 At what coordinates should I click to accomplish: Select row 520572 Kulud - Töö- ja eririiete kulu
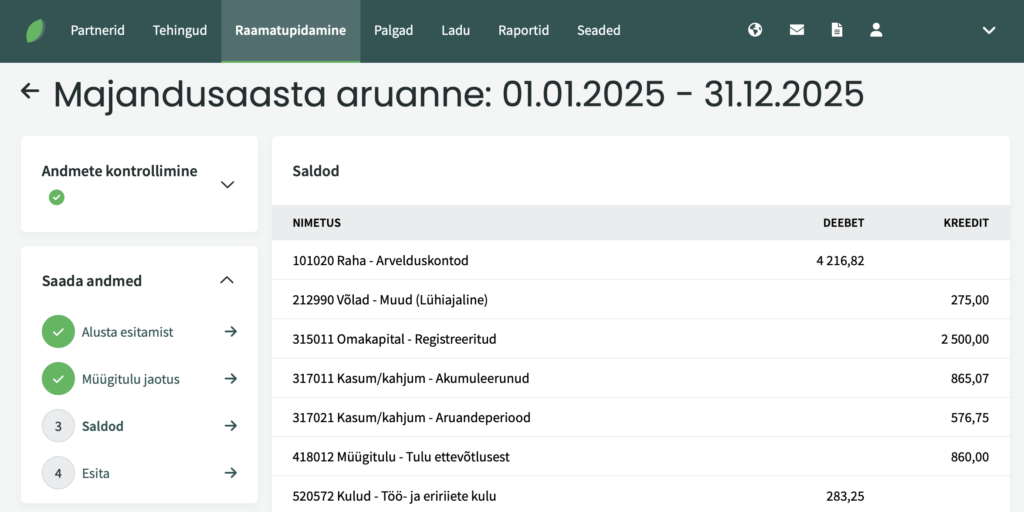(x=641, y=494)
